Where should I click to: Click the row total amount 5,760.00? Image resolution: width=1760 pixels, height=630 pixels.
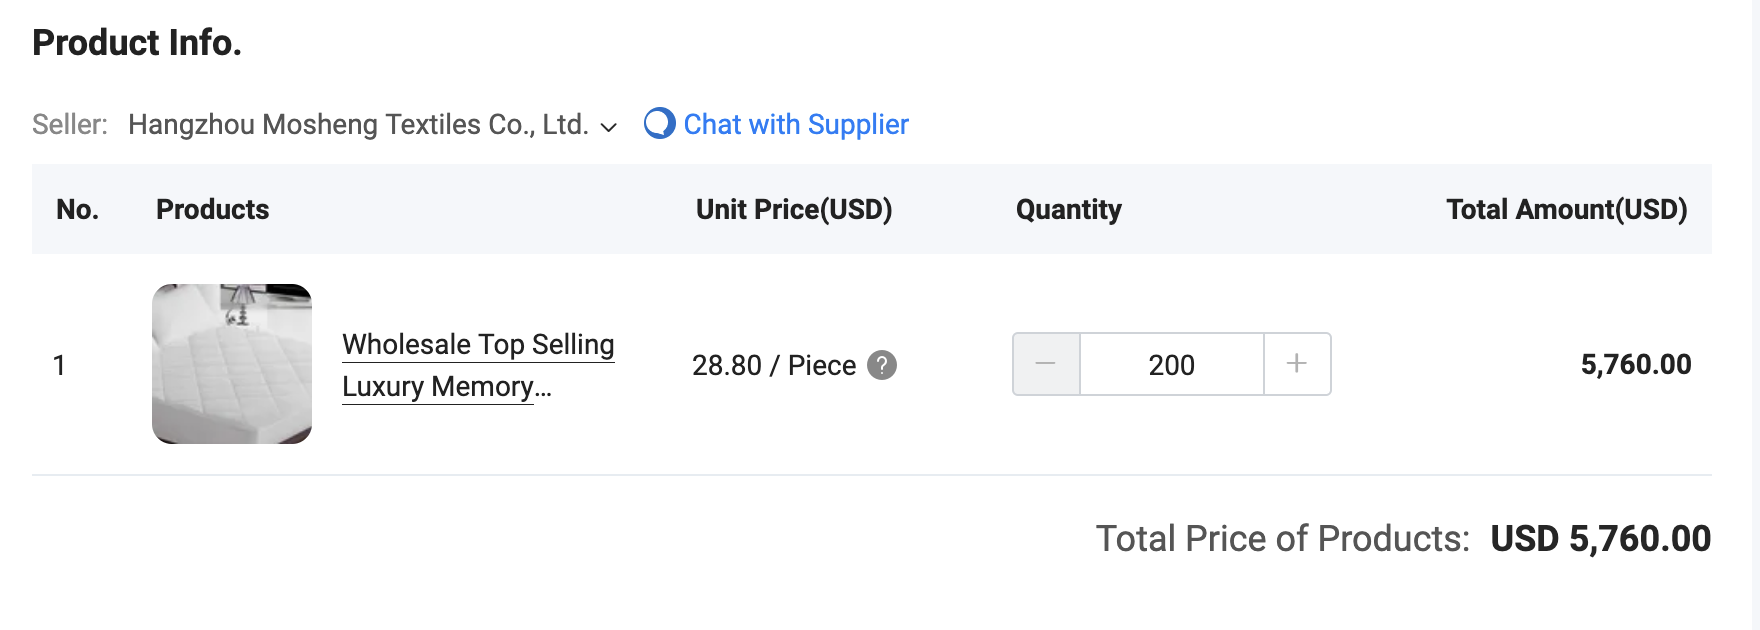(1635, 364)
